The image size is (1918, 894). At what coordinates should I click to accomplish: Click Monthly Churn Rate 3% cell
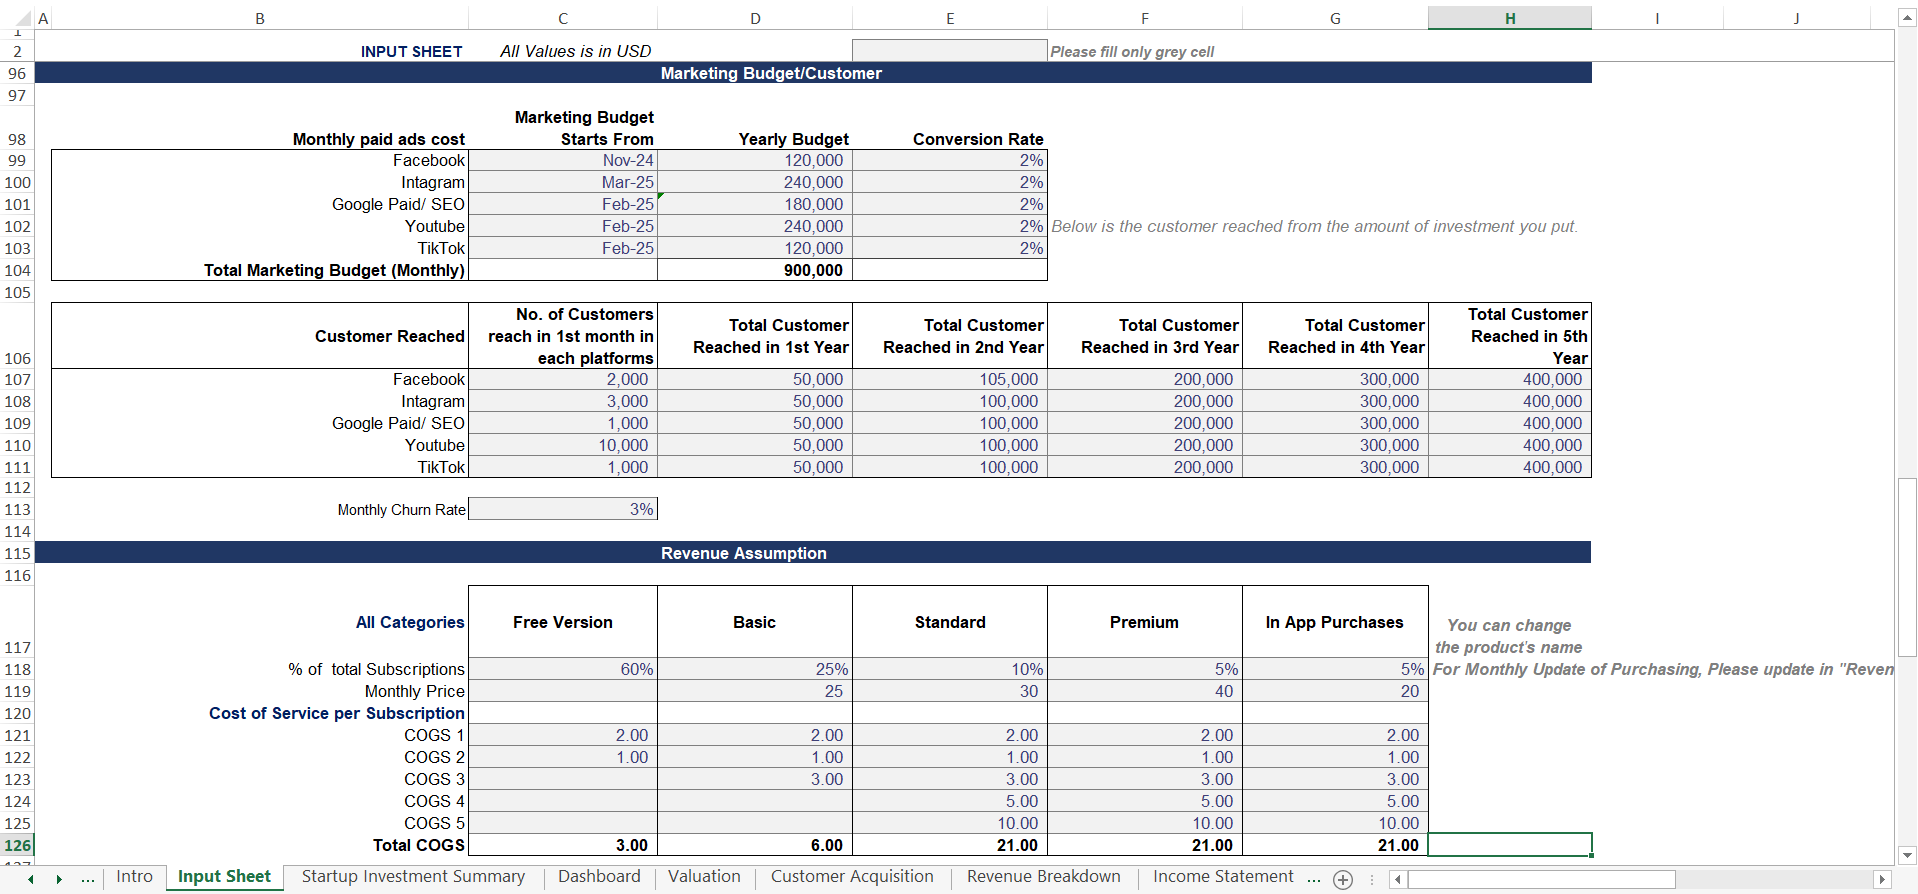[563, 509]
